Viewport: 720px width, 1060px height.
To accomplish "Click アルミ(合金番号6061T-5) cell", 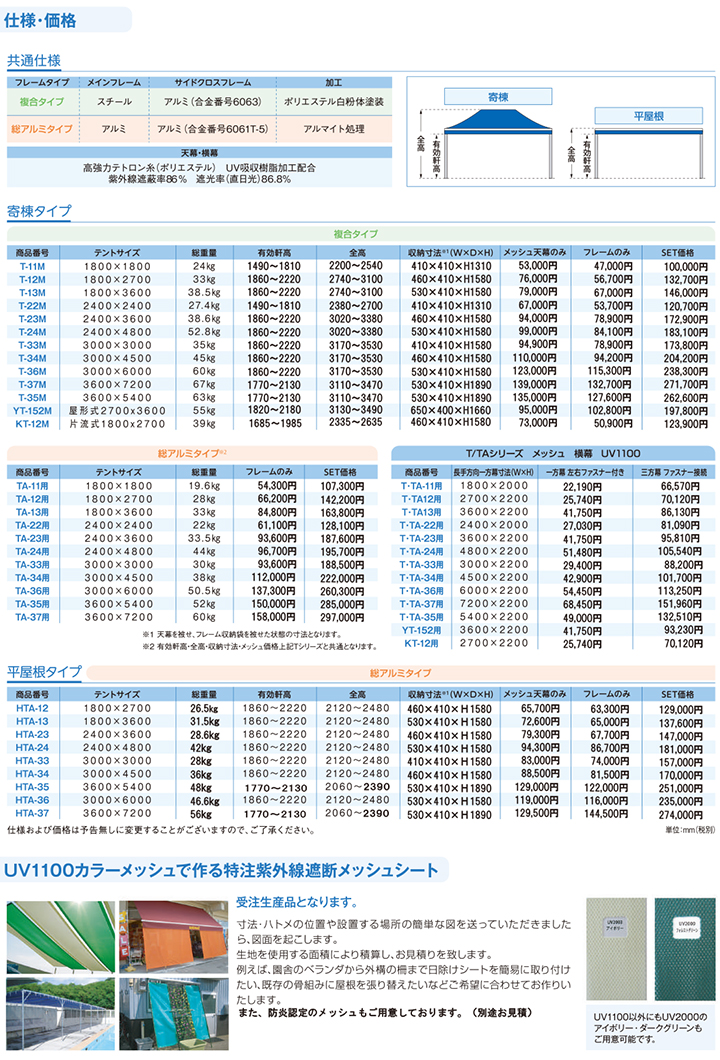I will click(x=212, y=128).
